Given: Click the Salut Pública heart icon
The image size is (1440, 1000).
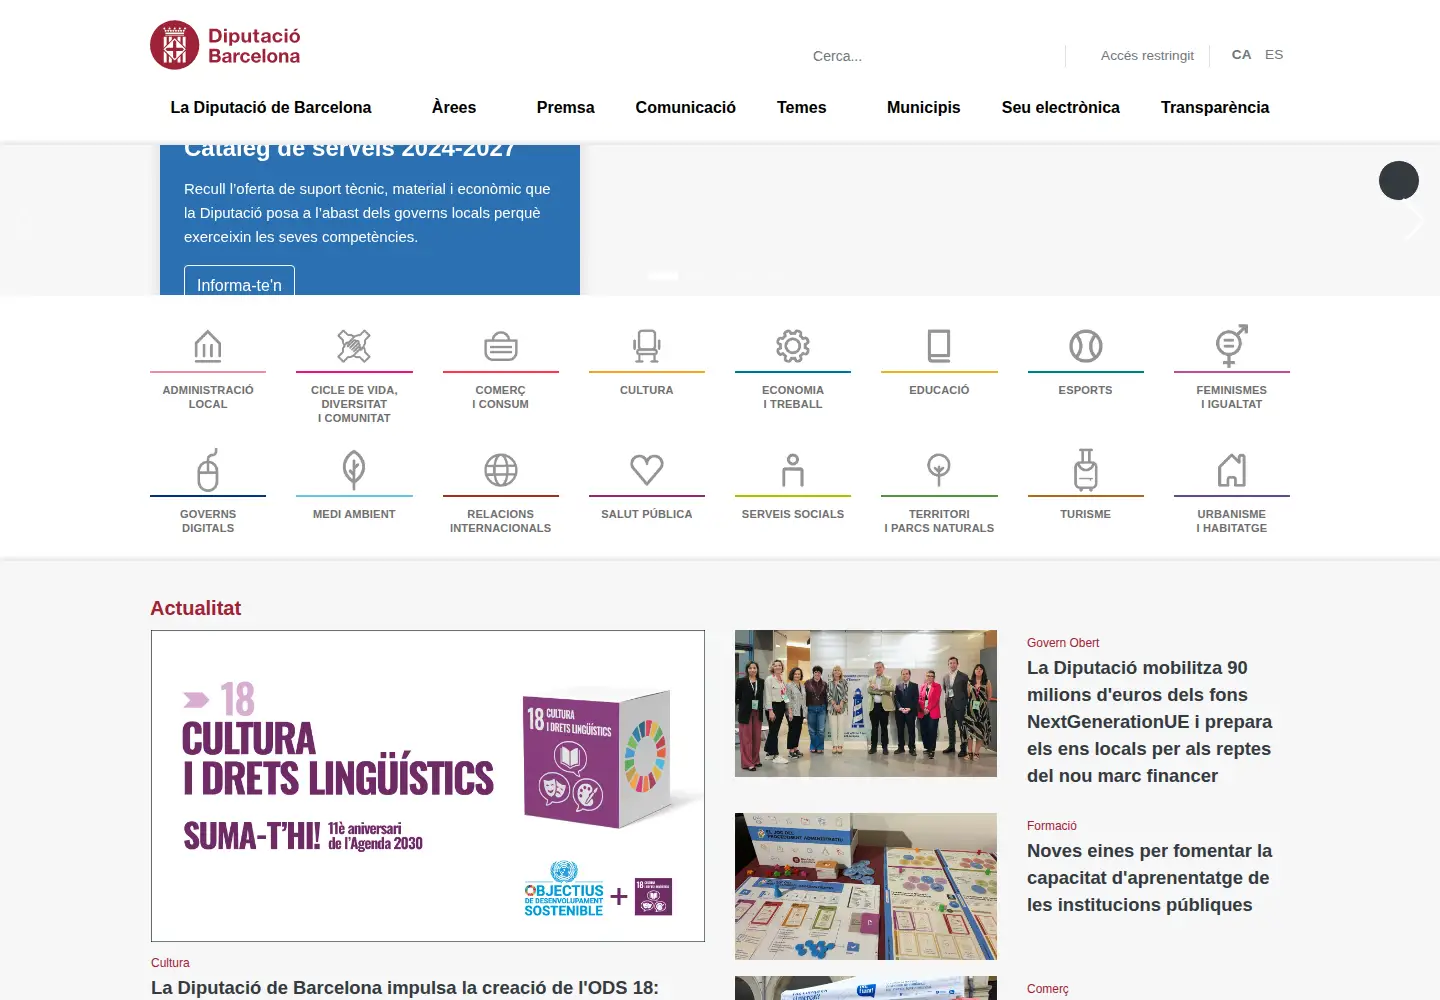Looking at the screenshot, I should point(647,470).
